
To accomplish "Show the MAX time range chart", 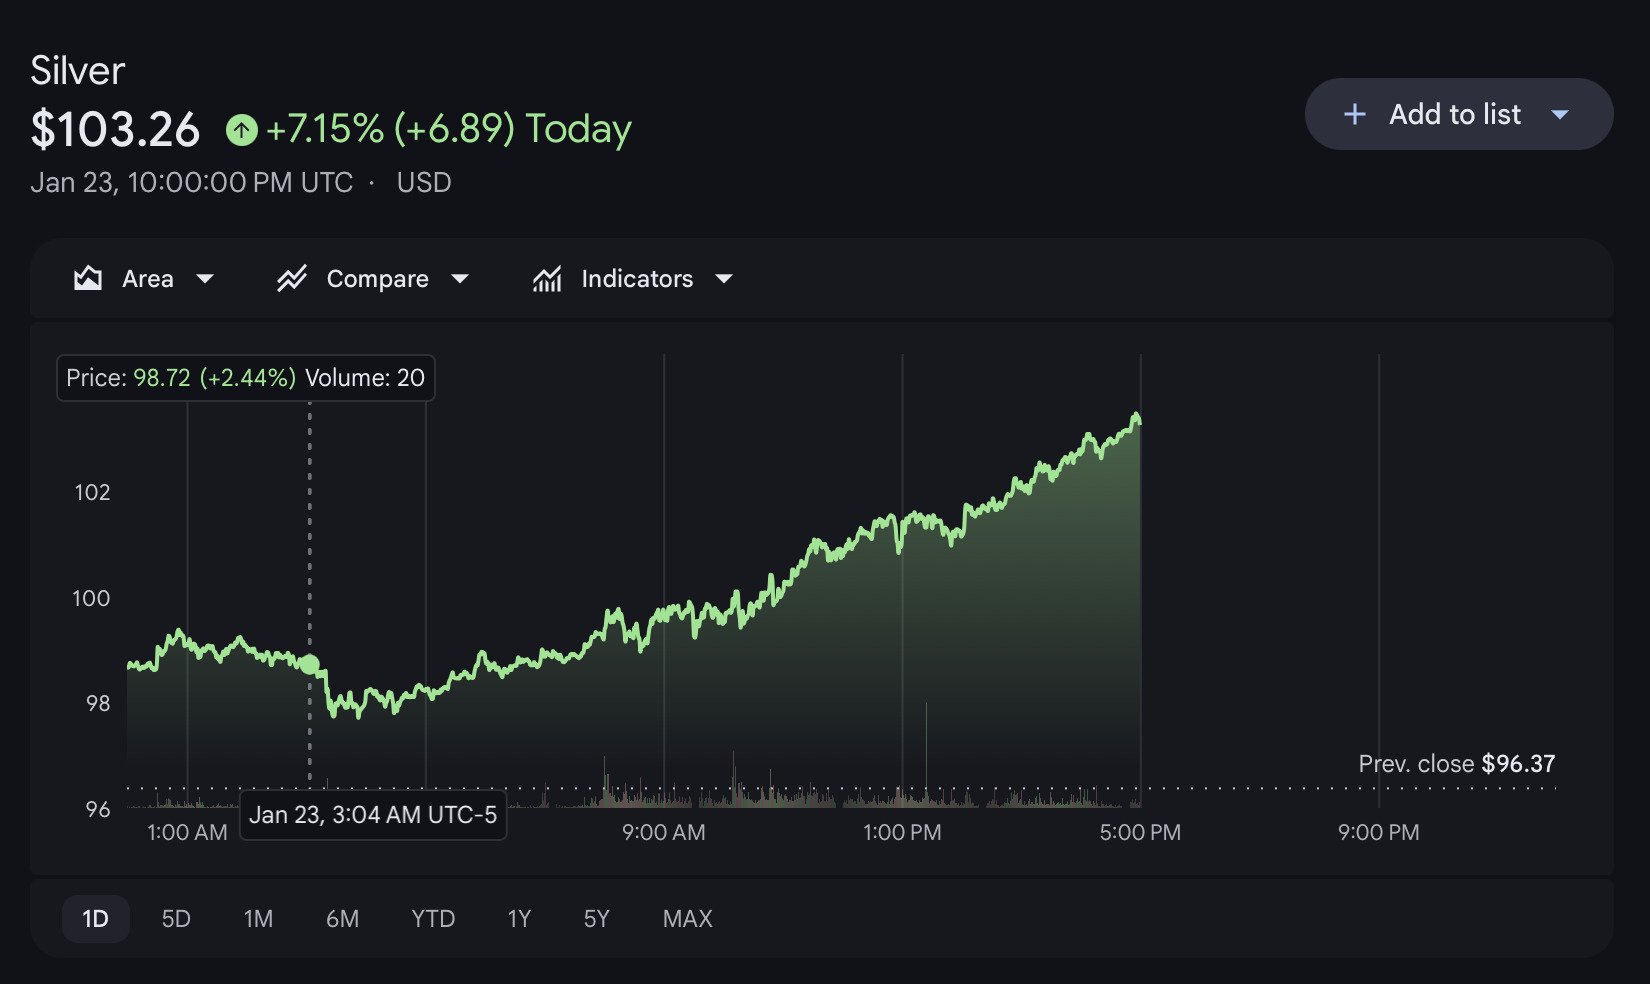I will coord(687,919).
